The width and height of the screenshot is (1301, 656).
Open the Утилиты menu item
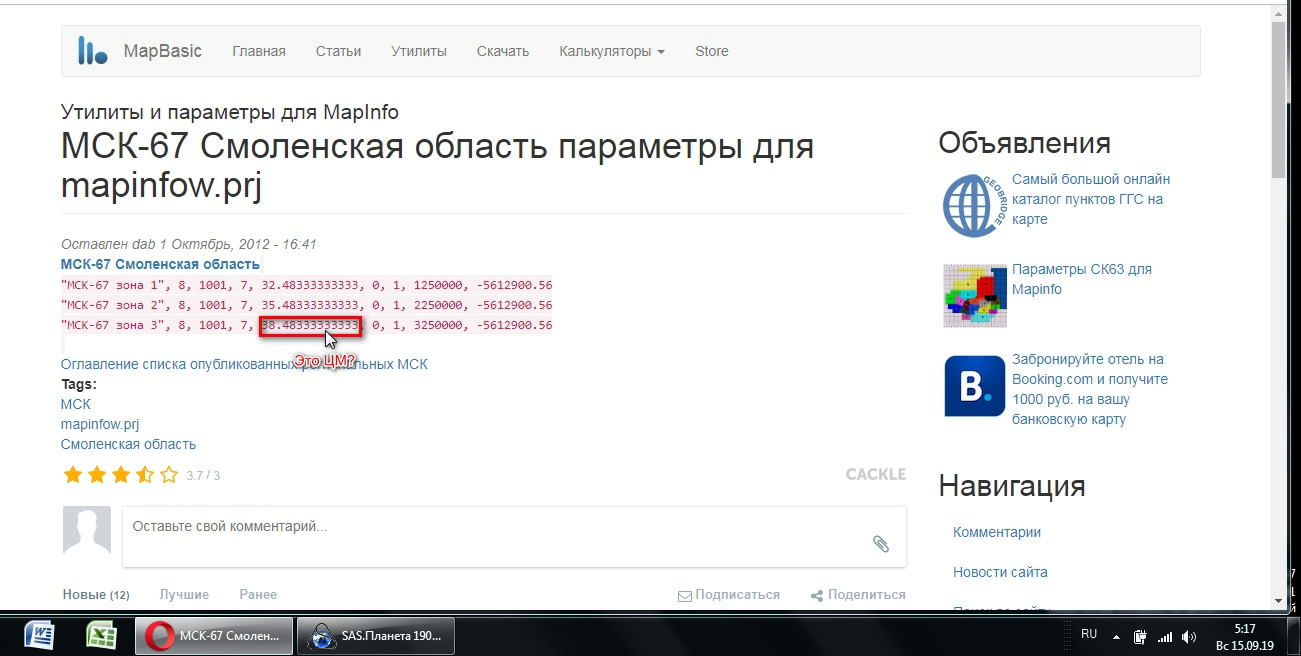click(x=418, y=51)
